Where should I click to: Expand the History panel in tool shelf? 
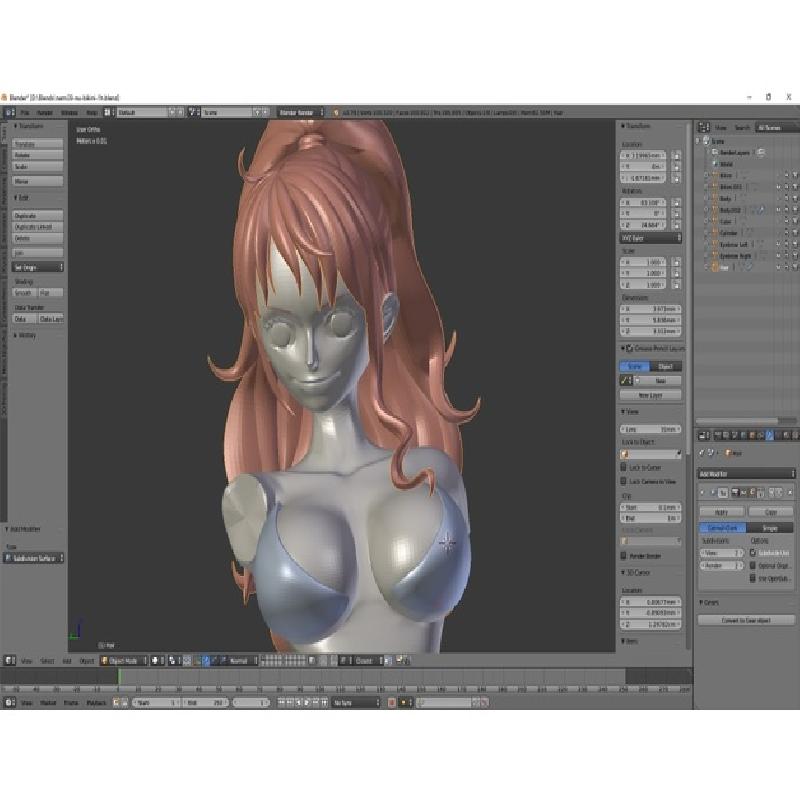pos(25,336)
